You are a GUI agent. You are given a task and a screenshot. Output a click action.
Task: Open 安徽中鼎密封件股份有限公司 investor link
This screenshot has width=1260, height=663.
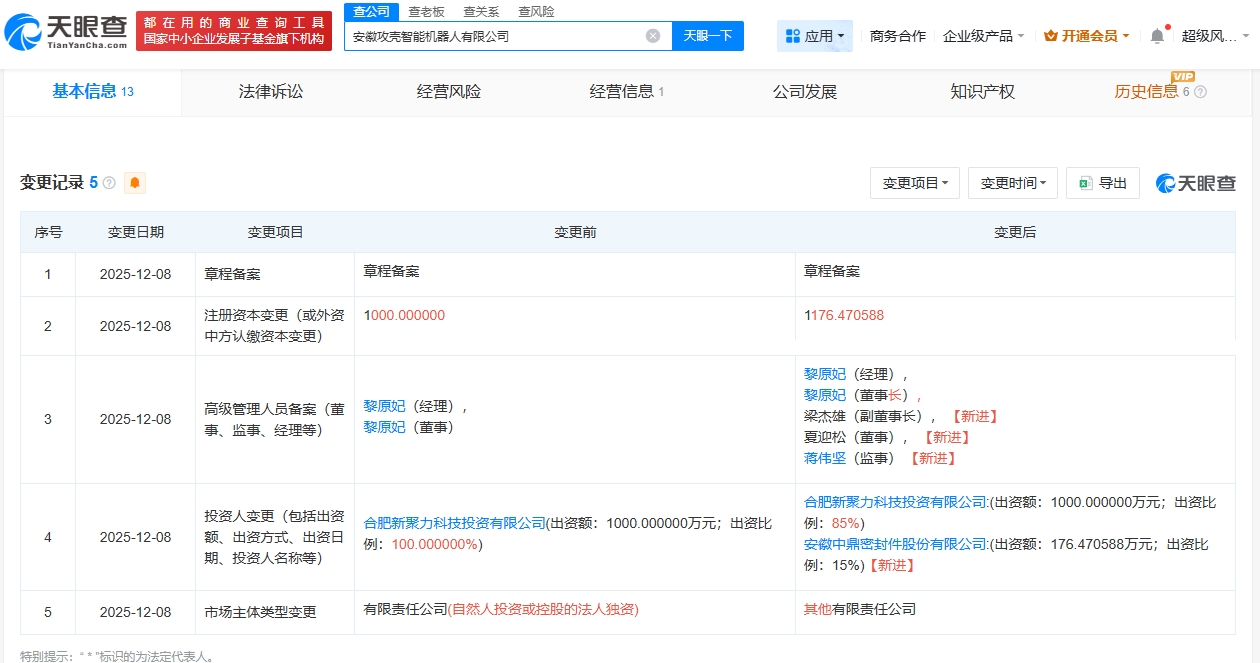(x=895, y=544)
